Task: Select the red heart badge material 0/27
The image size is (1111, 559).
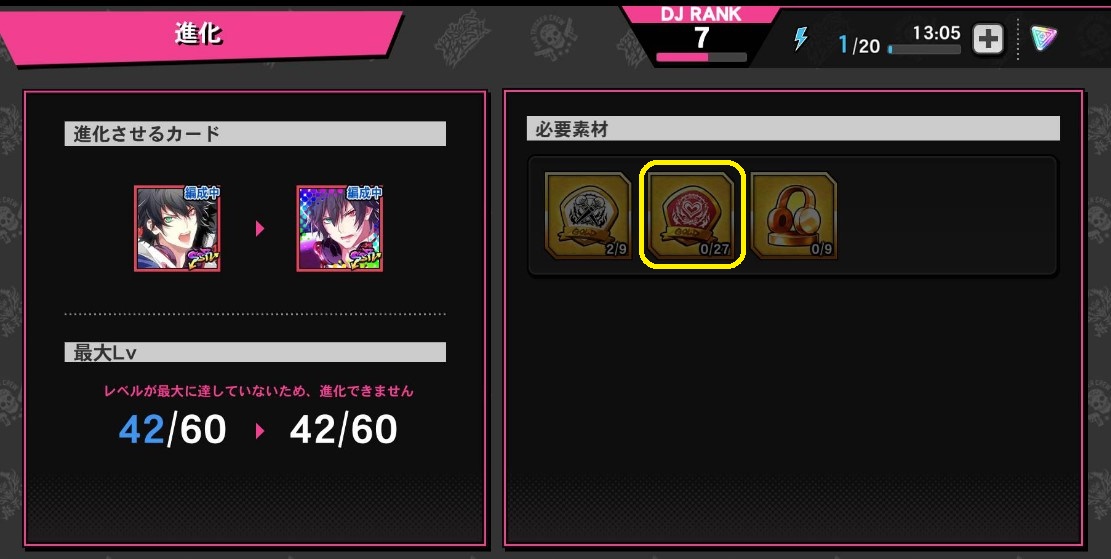Action: tap(692, 215)
